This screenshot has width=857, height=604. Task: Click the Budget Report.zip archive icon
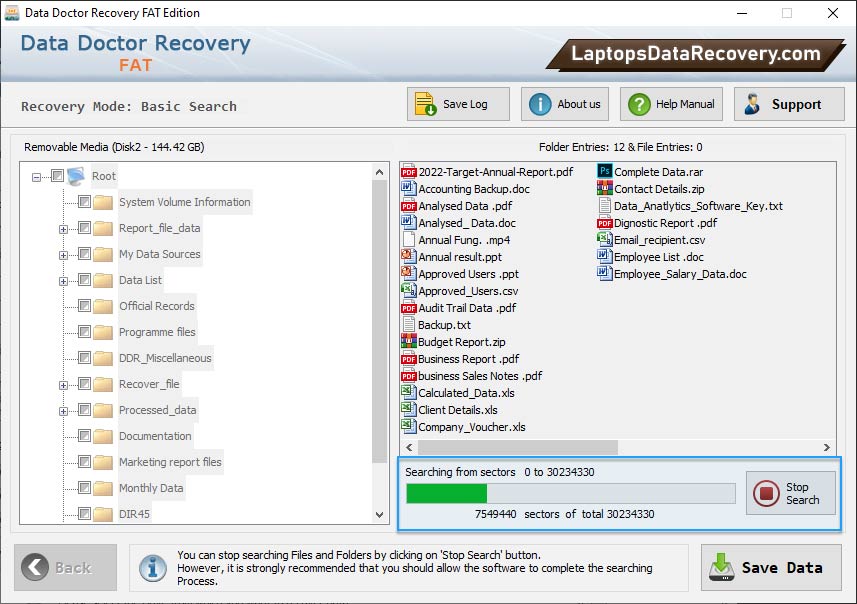pyautogui.click(x=409, y=342)
